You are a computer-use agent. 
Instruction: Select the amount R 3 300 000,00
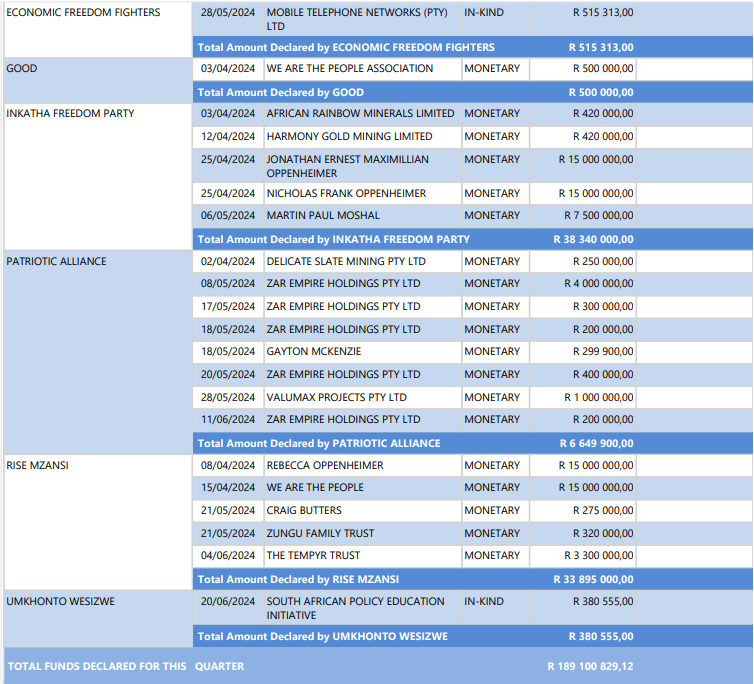coord(599,556)
